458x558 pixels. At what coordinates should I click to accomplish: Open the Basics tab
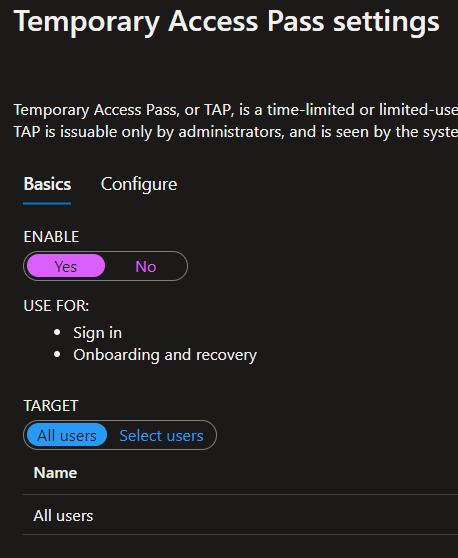coord(47,184)
